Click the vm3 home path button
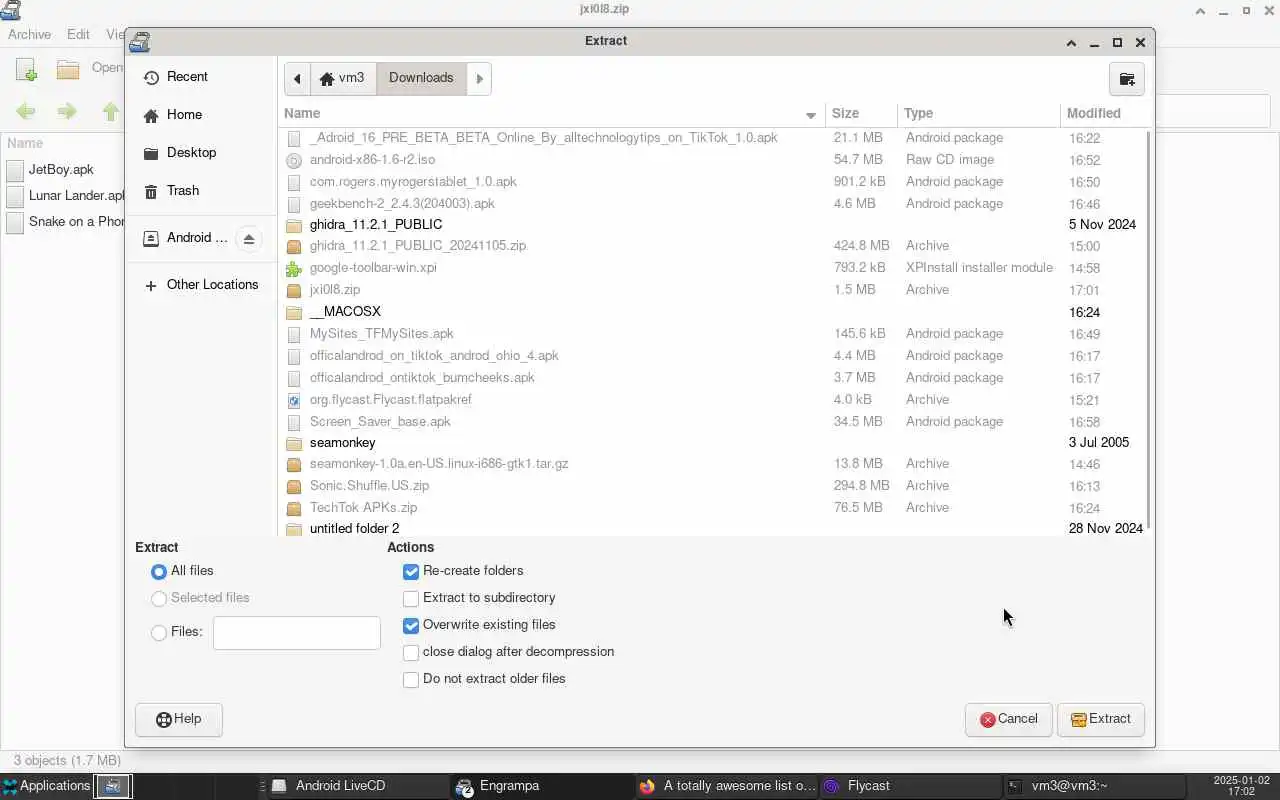 pyautogui.click(x=343, y=78)
